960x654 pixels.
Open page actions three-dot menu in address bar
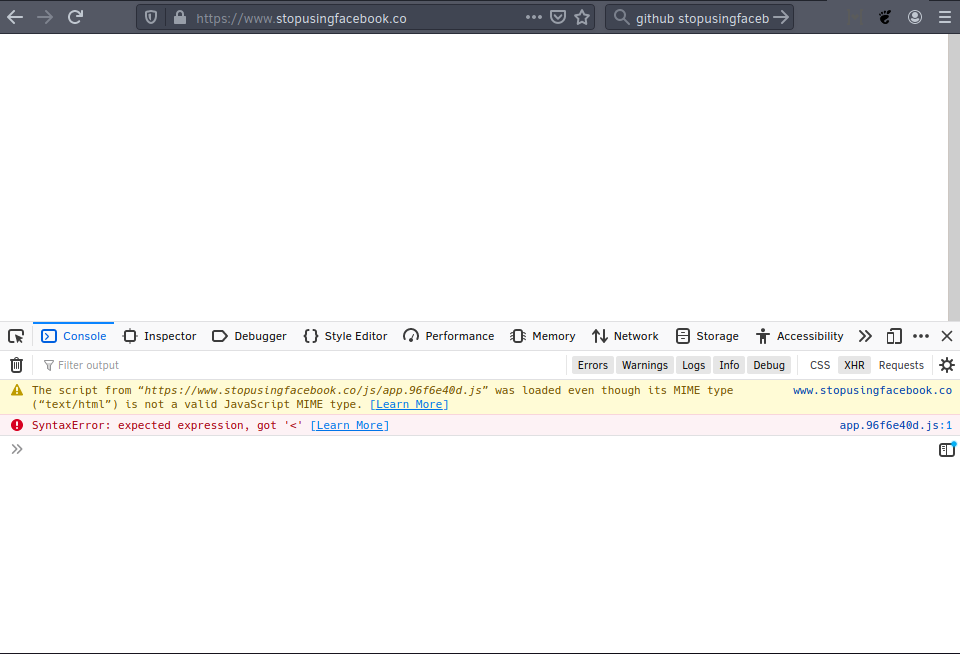tap(534, 17)
